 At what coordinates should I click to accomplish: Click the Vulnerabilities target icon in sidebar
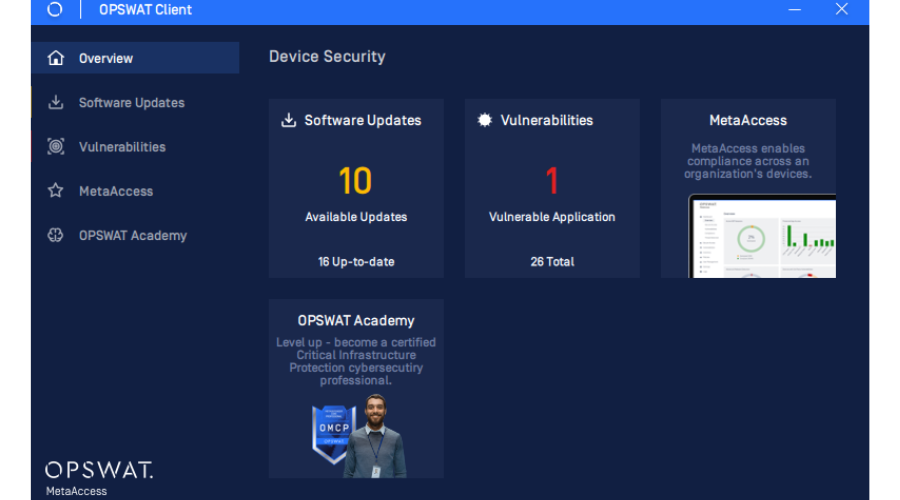tap(56, 146)
